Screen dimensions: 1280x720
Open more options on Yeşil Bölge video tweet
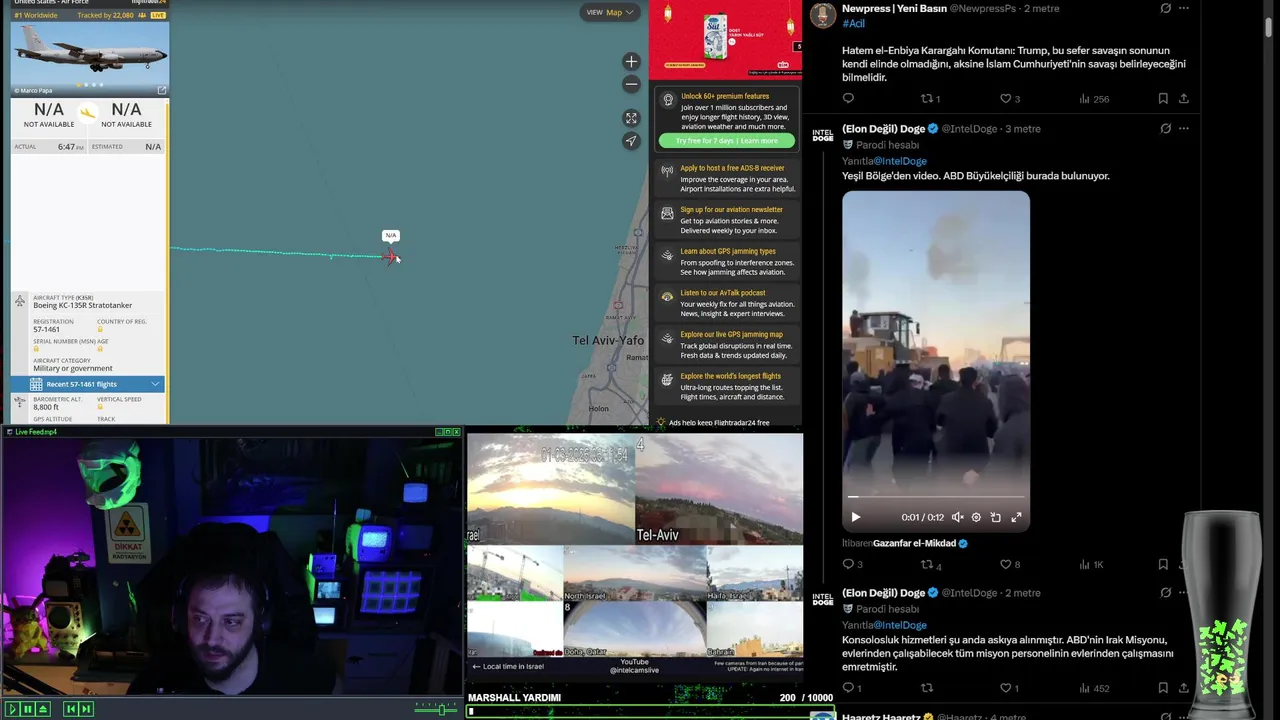(x=1184, y=128)
